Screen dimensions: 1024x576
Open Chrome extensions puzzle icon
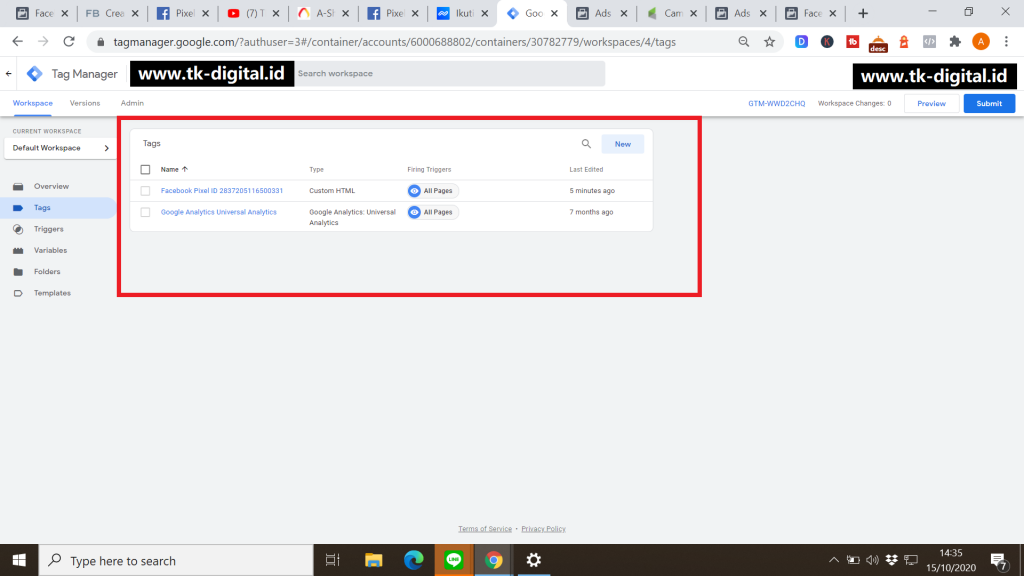pos(955,42)
